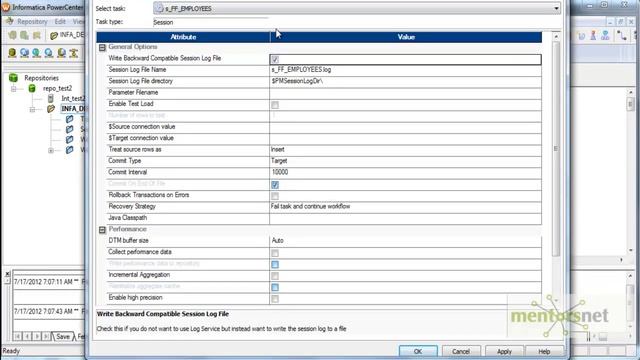Viewport: 640px width, 360px height.
Task: Click the dialog scrollbar up arrow
Action: tap(556, 37)
